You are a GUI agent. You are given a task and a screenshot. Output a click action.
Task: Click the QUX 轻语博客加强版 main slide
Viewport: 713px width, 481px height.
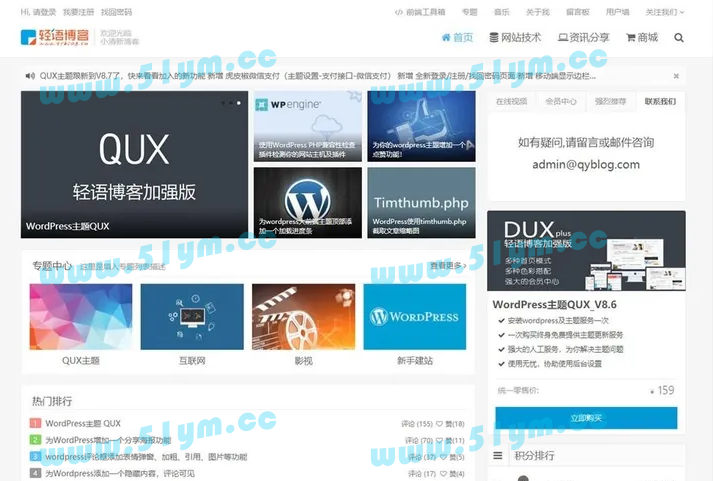[x=135, y=165]
